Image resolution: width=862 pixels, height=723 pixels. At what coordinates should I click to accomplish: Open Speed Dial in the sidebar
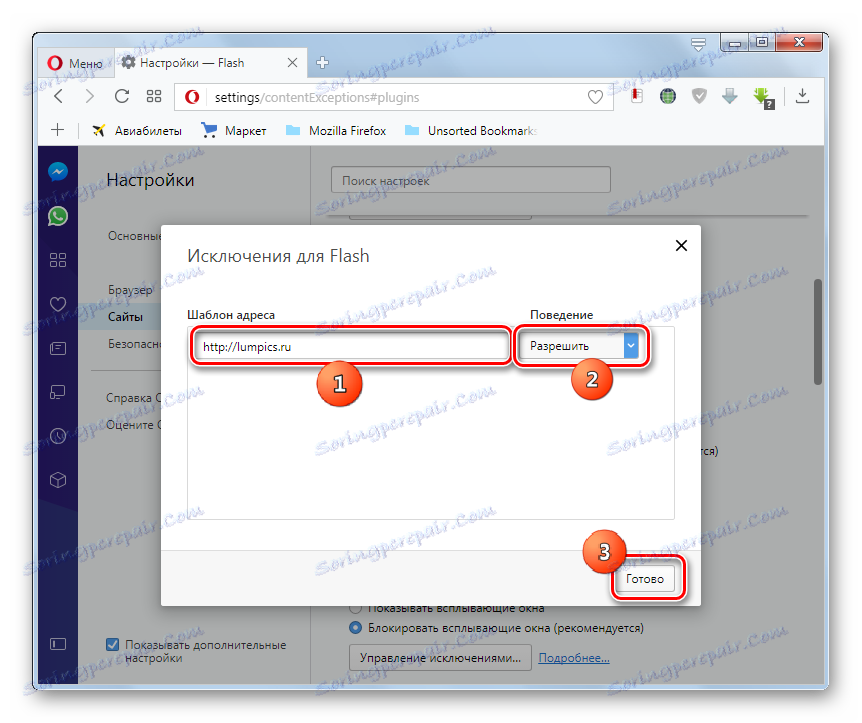58,260
